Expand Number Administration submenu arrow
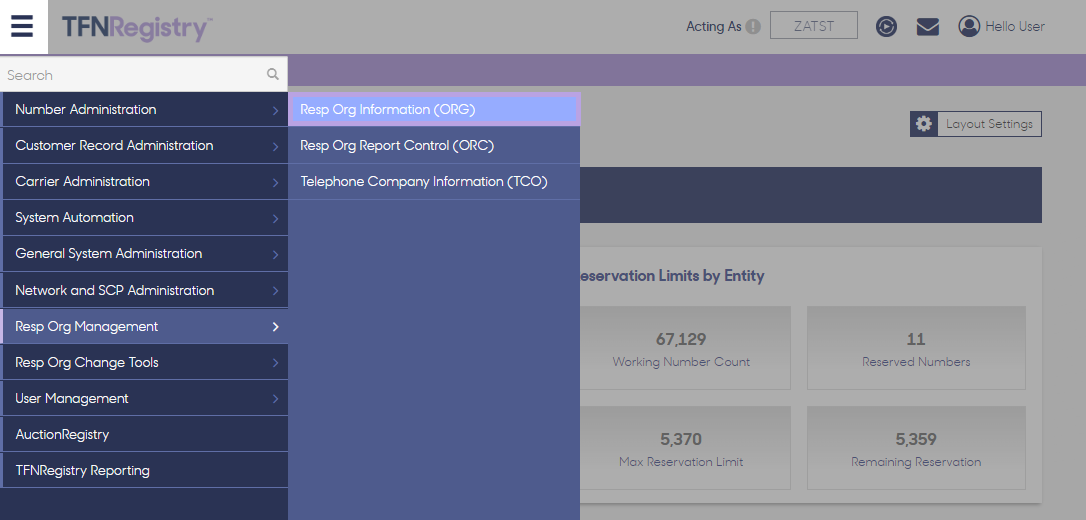 pos(275,110)
